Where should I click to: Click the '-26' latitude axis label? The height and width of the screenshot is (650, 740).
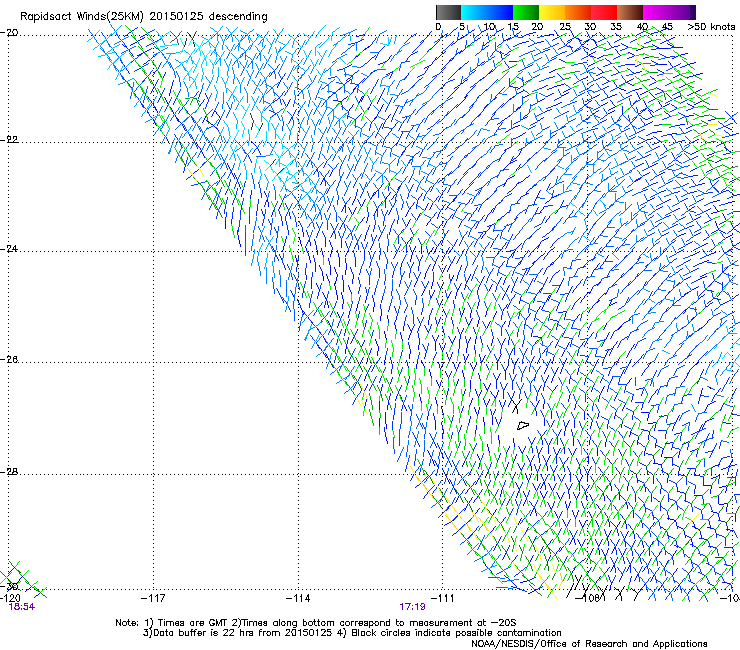tap(9, 360)
